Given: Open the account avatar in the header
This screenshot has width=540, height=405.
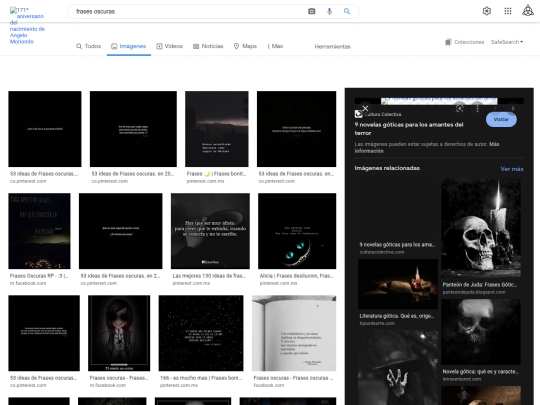Looking at the screenshot, I should [x=528, y=11].
